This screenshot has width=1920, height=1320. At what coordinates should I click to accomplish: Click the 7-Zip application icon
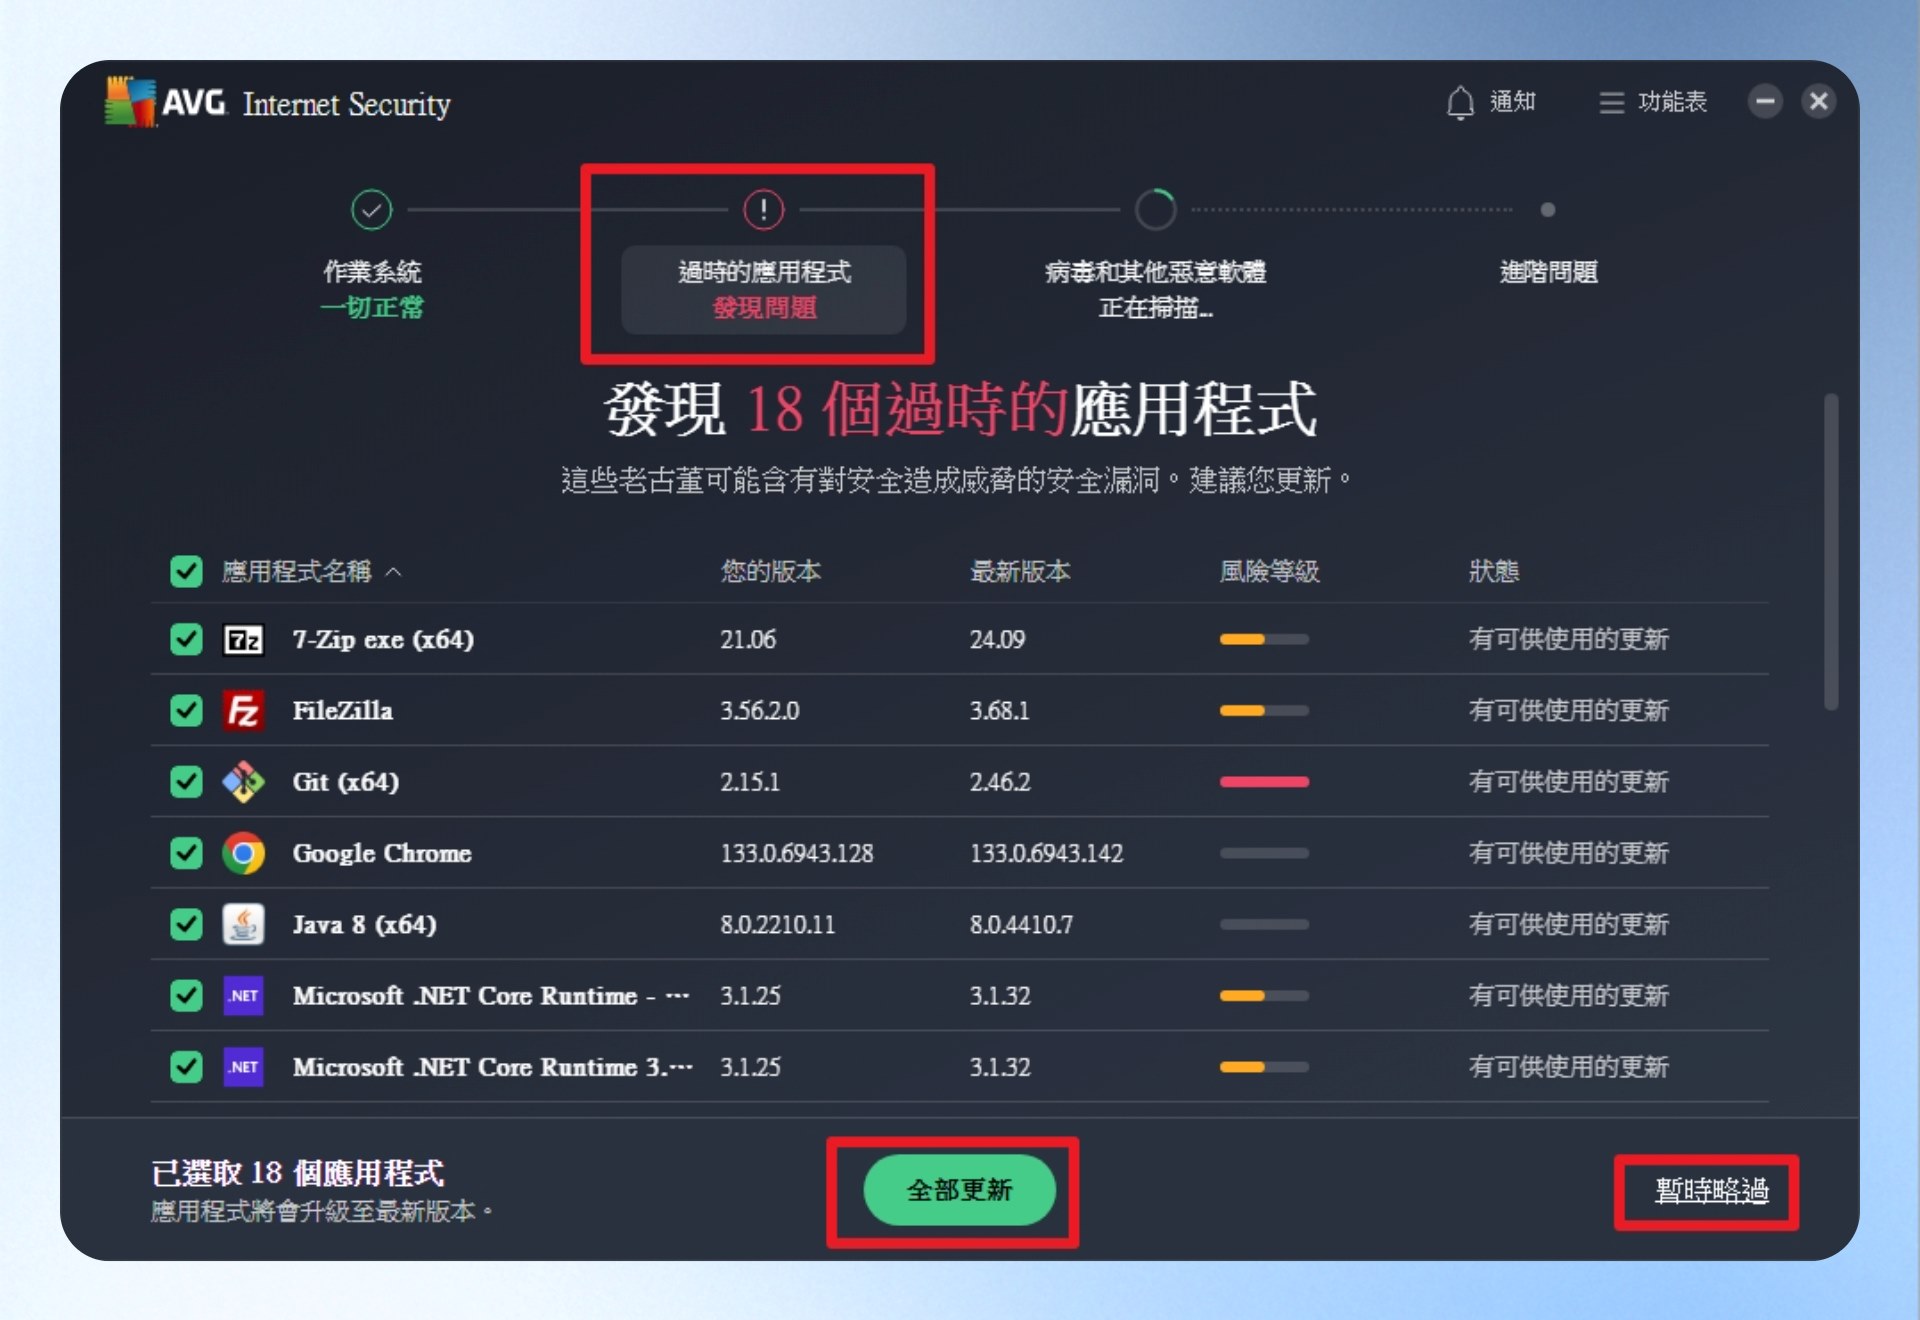243,640
